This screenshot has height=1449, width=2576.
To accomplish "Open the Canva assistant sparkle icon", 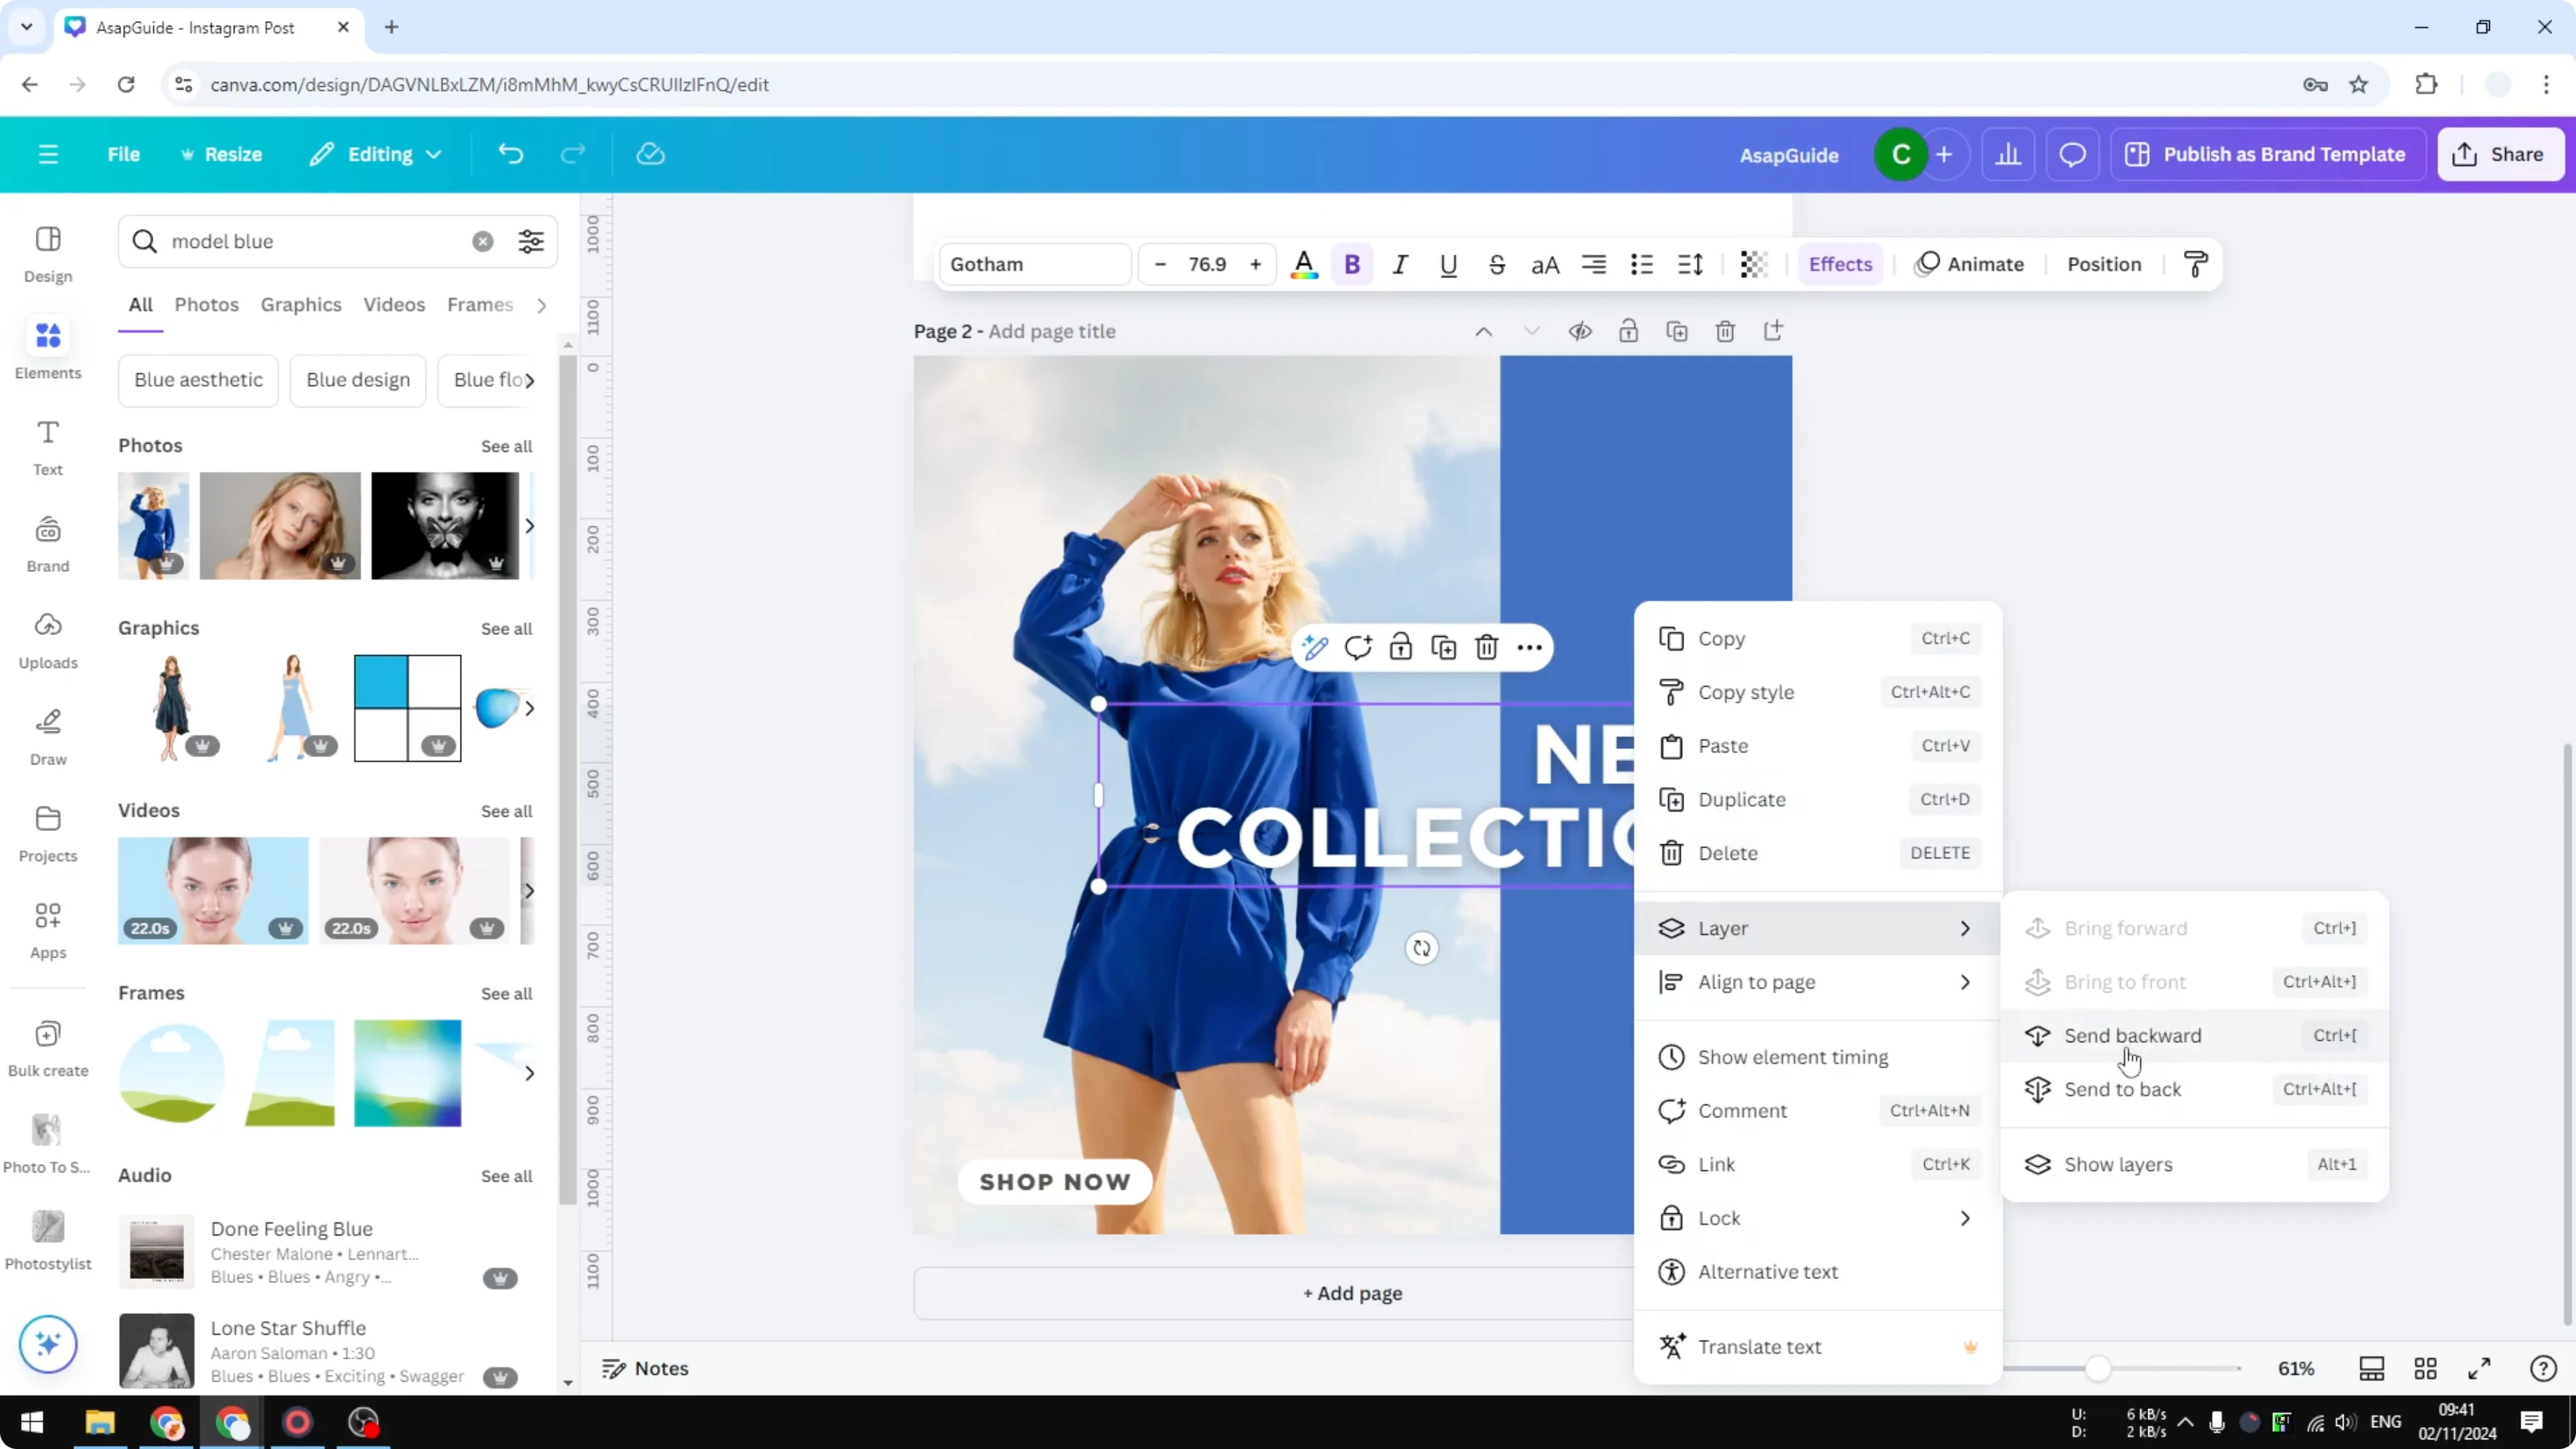I will pos(47,1344).
